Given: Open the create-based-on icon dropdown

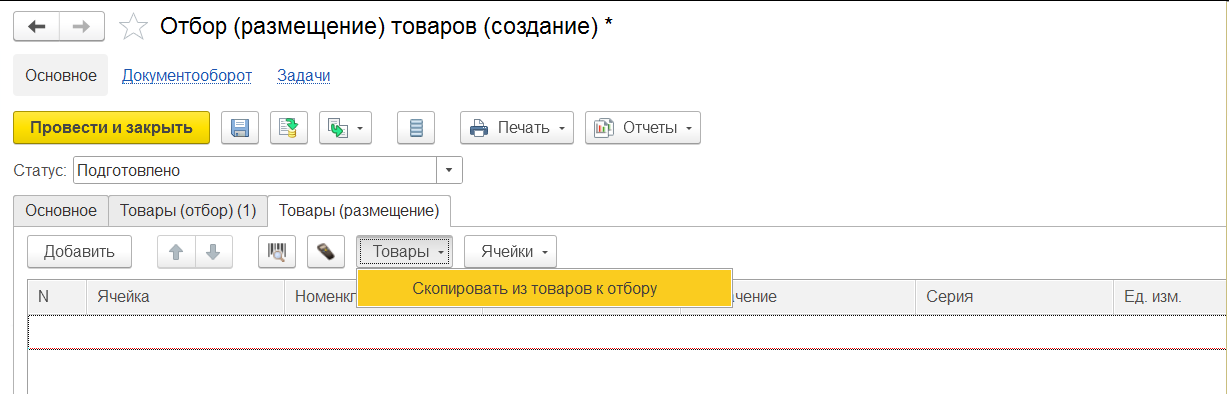Looking at the screenshot, I should pos(345,128).
